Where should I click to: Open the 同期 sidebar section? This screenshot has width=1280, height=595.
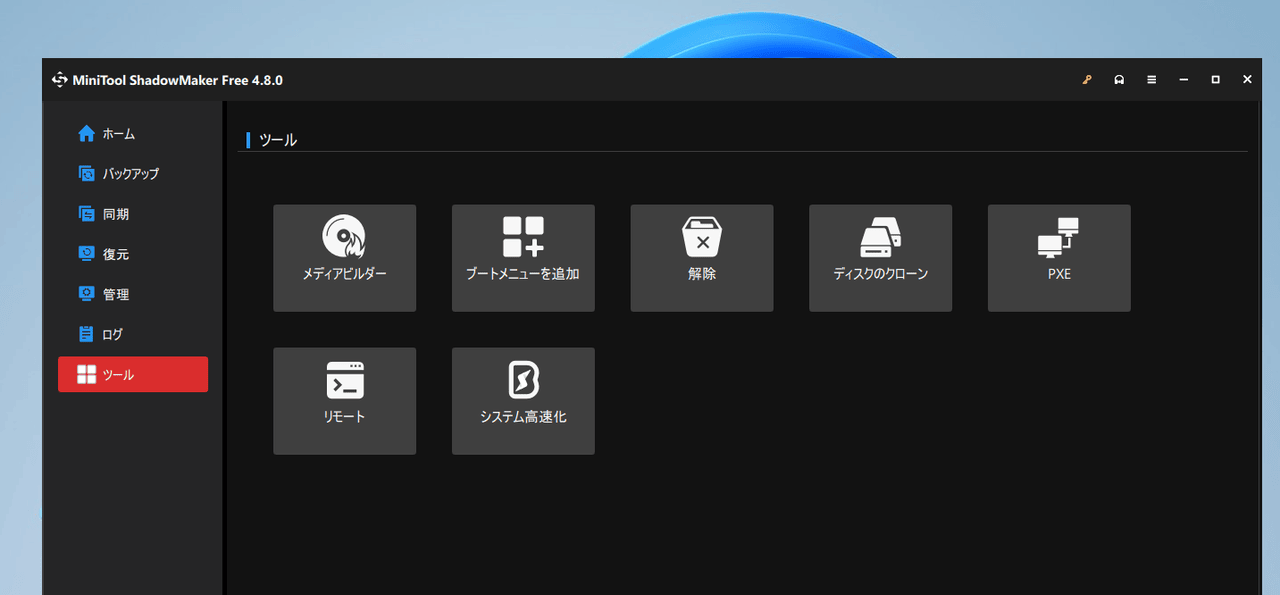(x=115, y=214)
